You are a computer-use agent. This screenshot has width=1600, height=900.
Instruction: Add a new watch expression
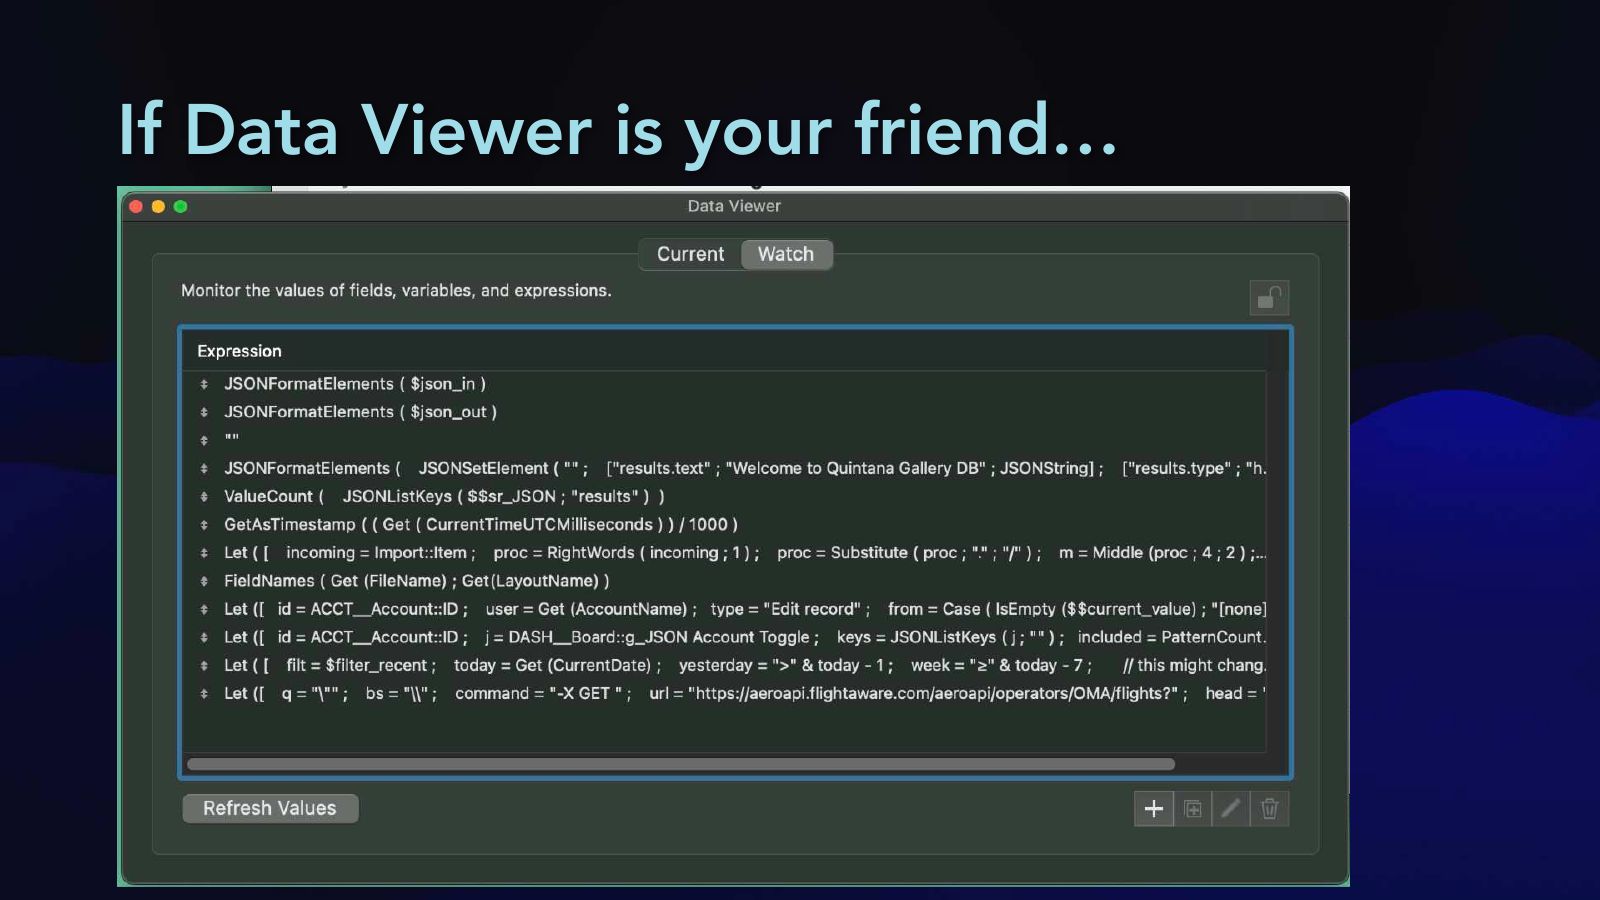(1153, 809)
